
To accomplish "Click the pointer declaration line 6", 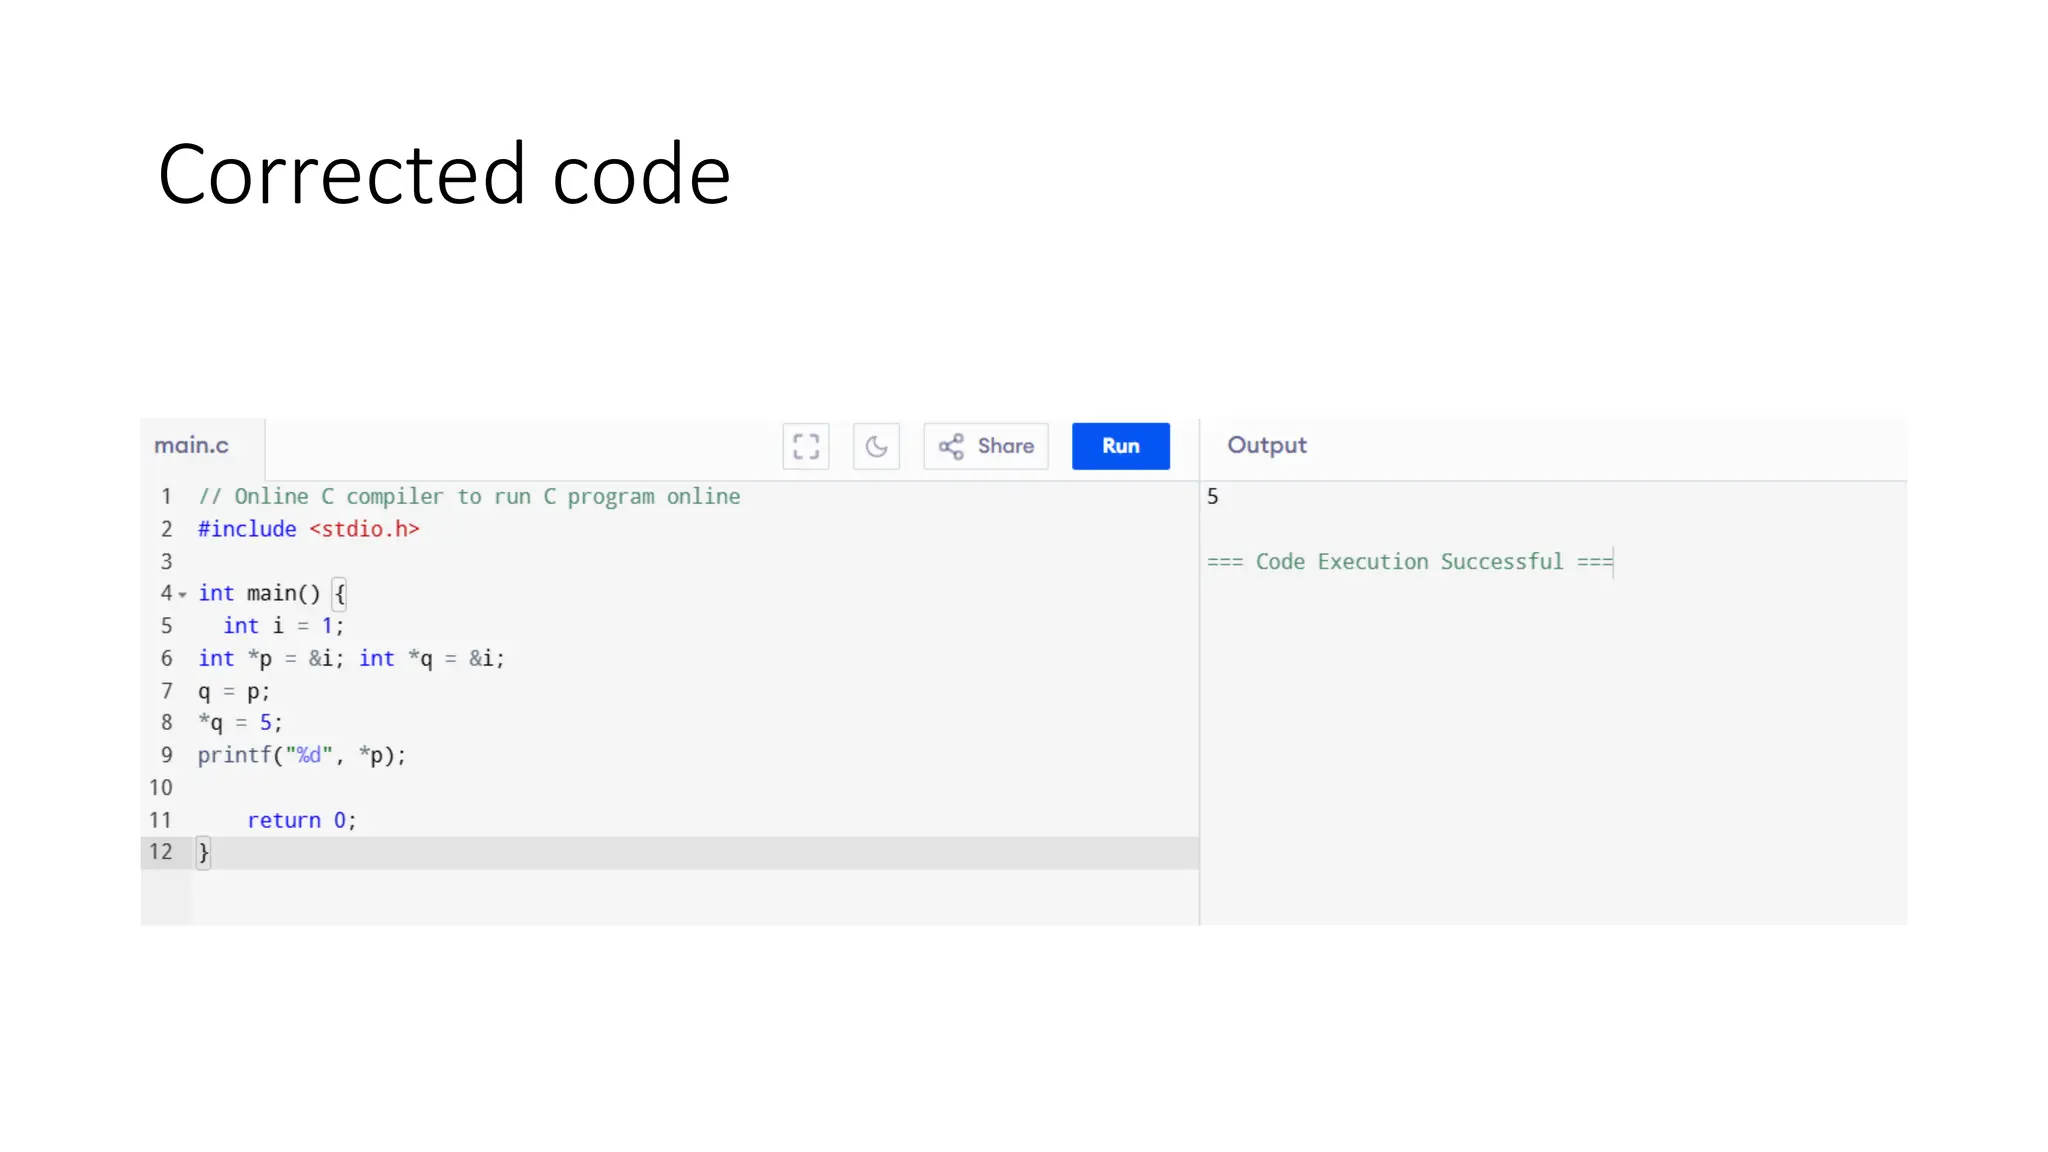I will (350, 659).
